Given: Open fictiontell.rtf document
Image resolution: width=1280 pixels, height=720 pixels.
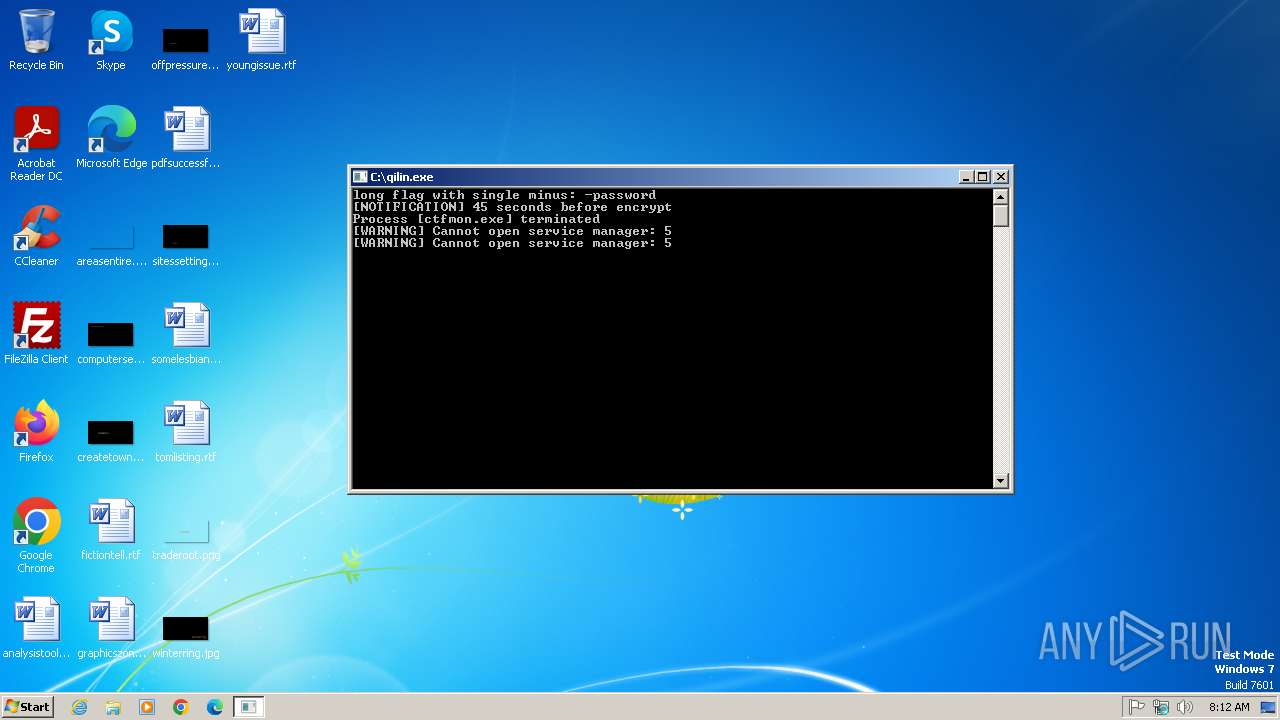Looking at the screenshot, I should 111,530.
